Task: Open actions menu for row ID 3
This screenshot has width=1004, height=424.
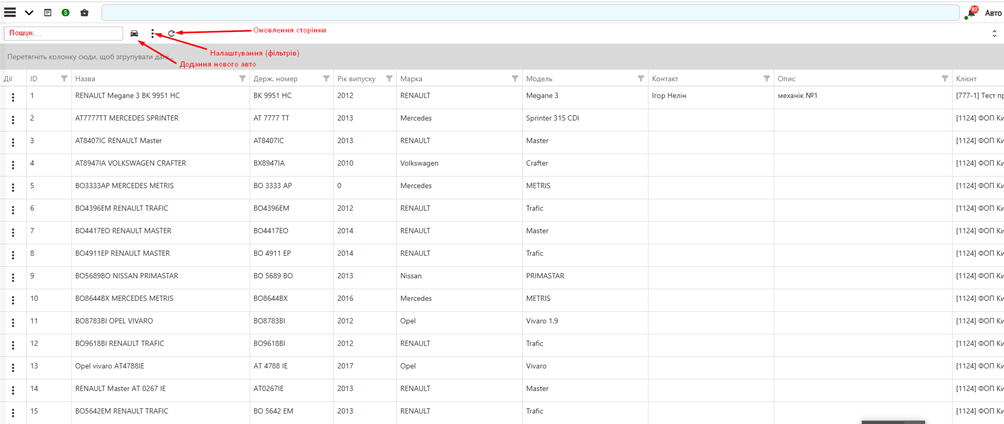Action: [13, 142]
